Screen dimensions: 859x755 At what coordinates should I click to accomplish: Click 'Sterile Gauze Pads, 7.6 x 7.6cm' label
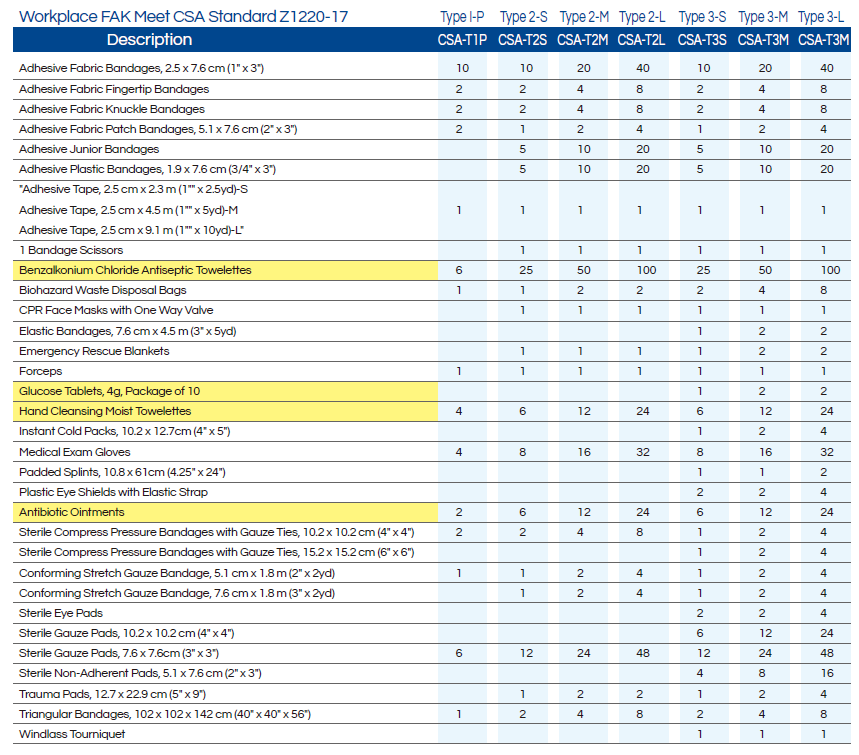point(119,653)
